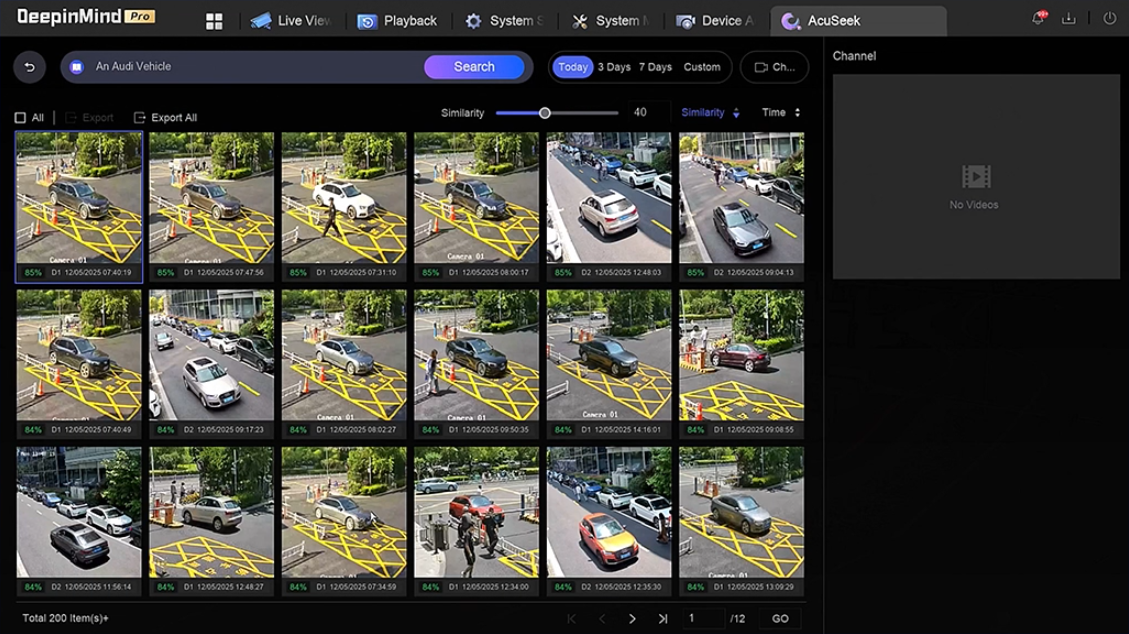Click the purple Search button
This screenshot has height=634, width=1129.
[474, 67]
